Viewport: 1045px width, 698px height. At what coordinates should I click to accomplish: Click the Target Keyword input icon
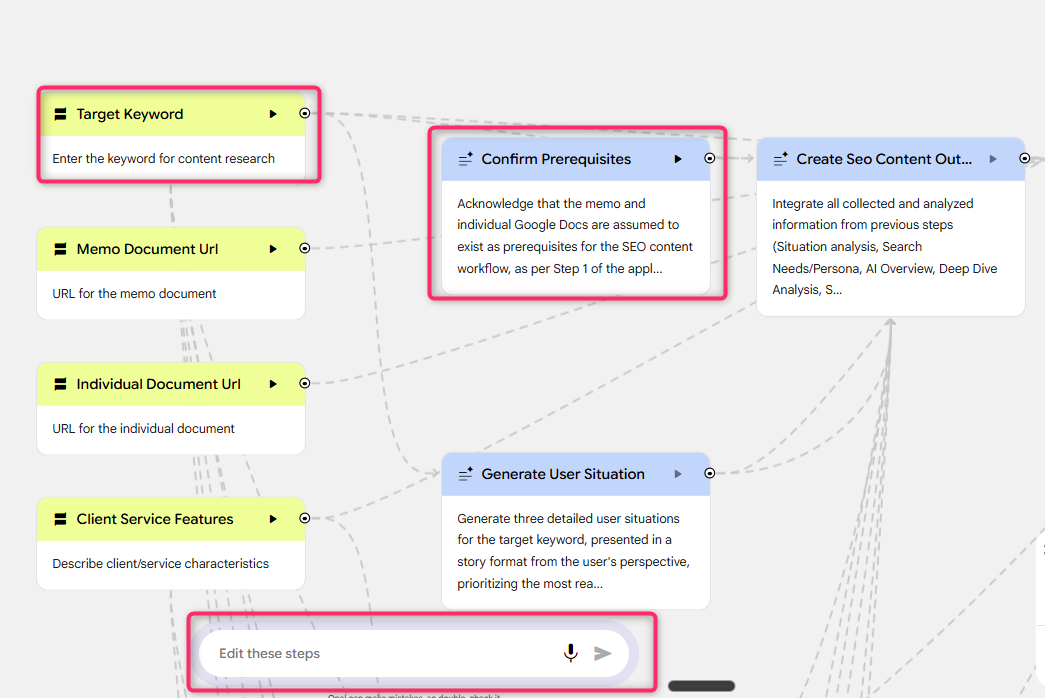[x=60, y=114]
